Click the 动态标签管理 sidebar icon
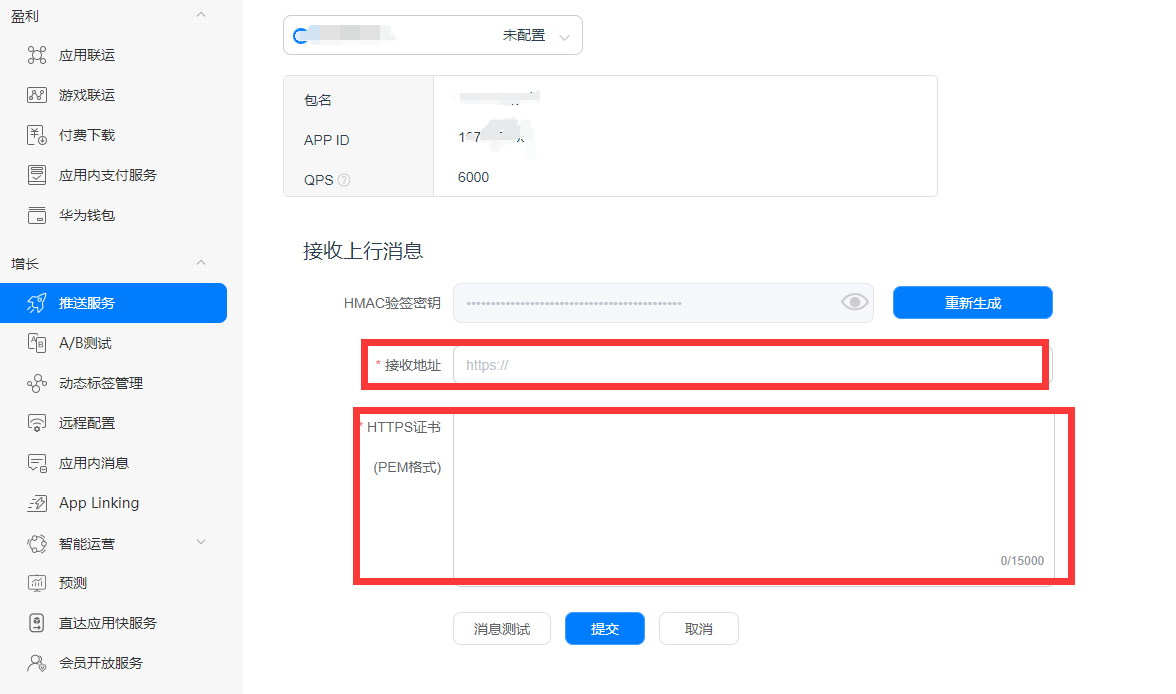 pyautogui.click(x=37, y=383)
